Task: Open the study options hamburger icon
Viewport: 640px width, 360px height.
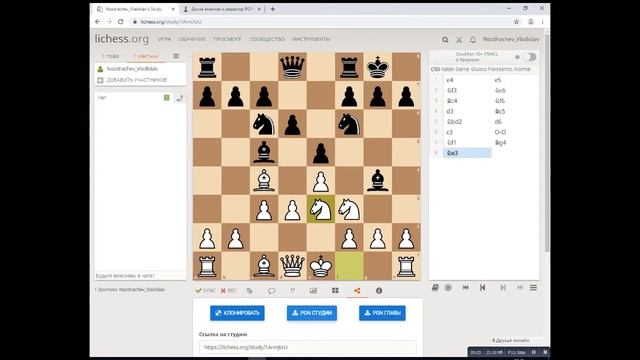Action: (176, 56)
